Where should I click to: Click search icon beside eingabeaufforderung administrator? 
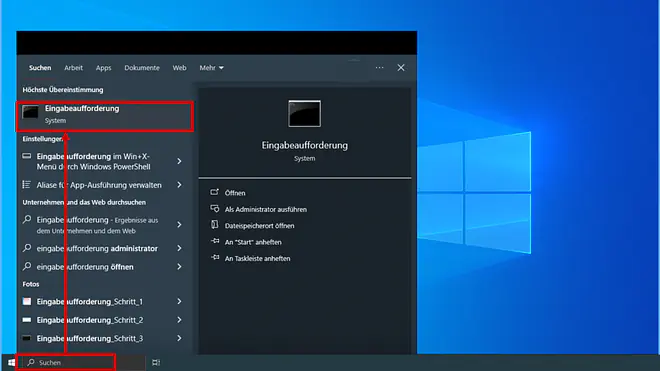(x=27, y=248)
